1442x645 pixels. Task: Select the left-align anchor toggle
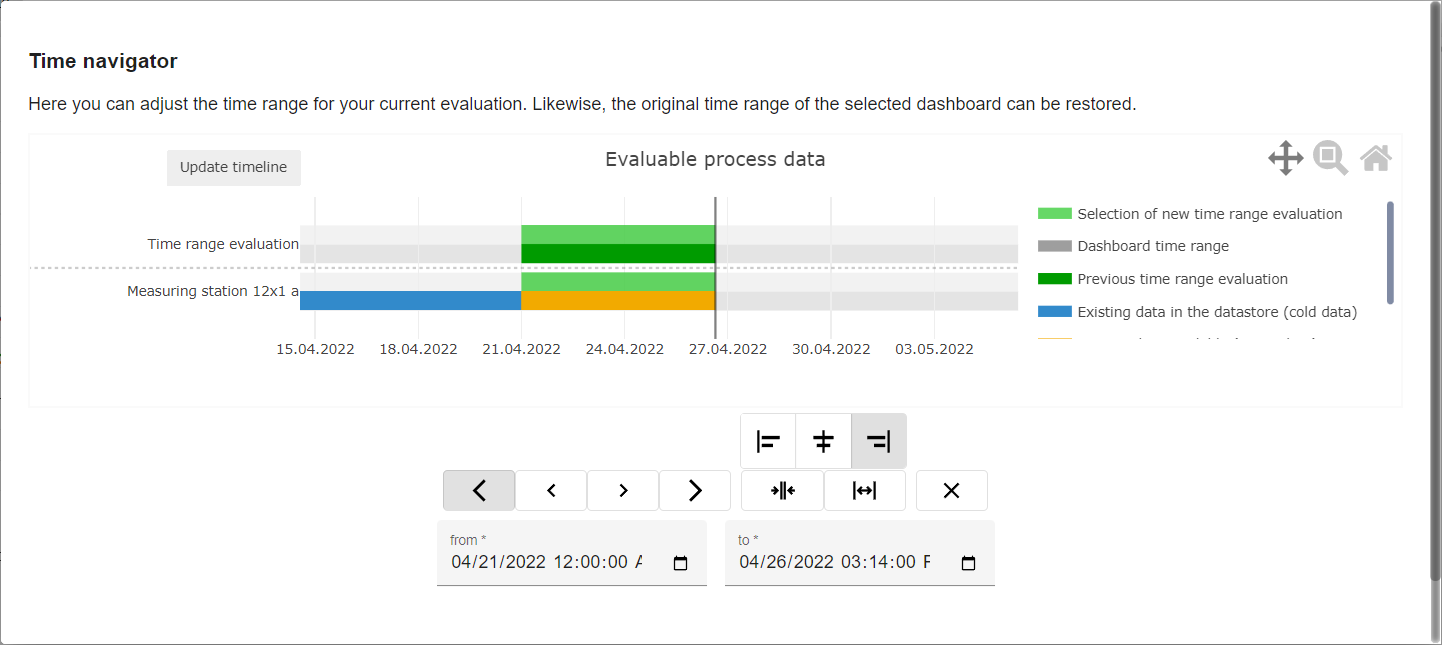point(768,441)
